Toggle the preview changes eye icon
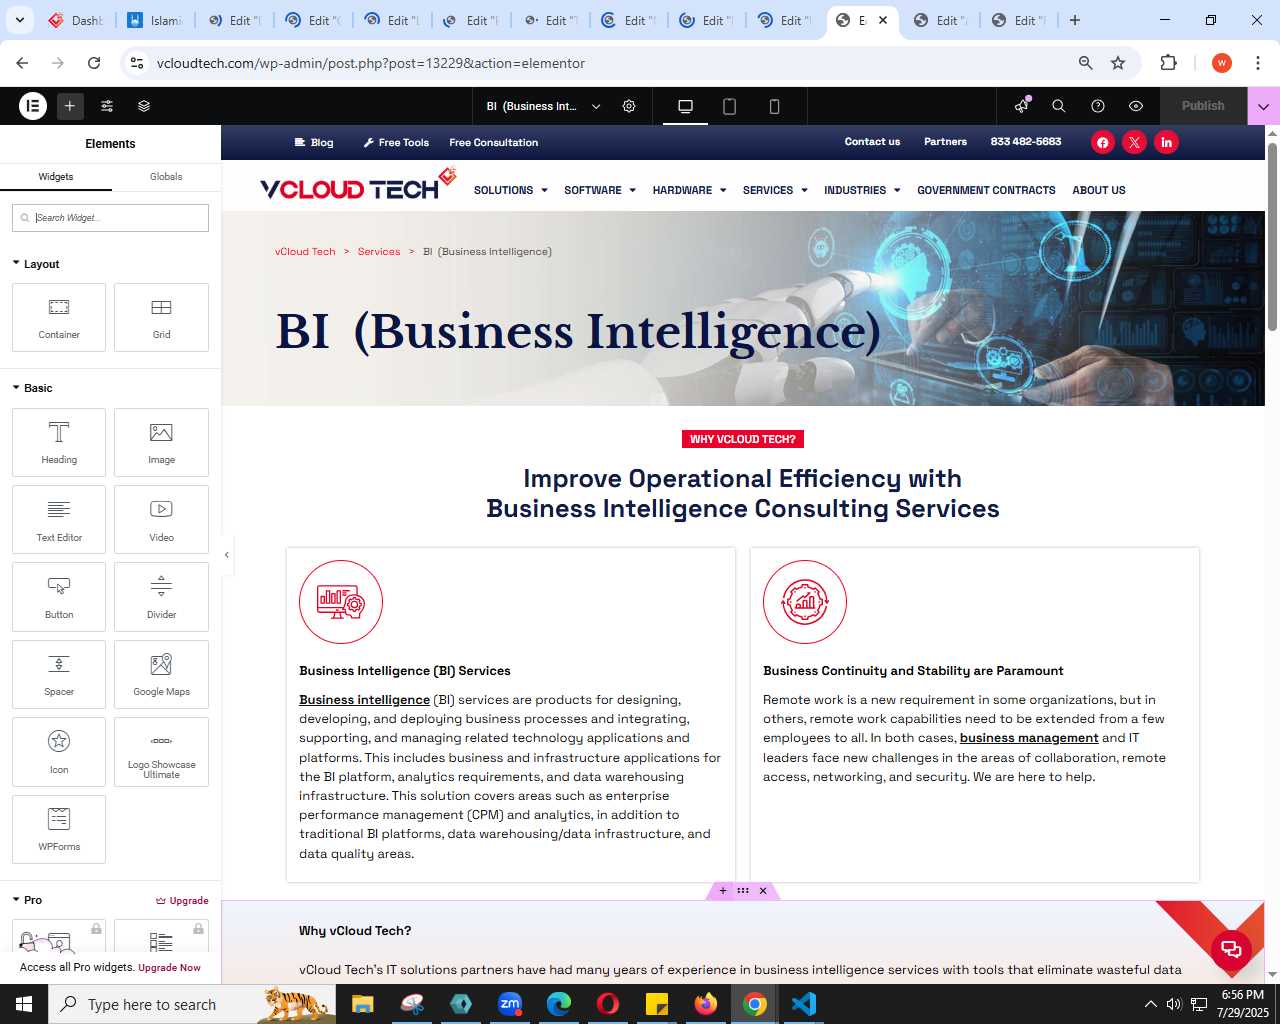 point(1136,106)
